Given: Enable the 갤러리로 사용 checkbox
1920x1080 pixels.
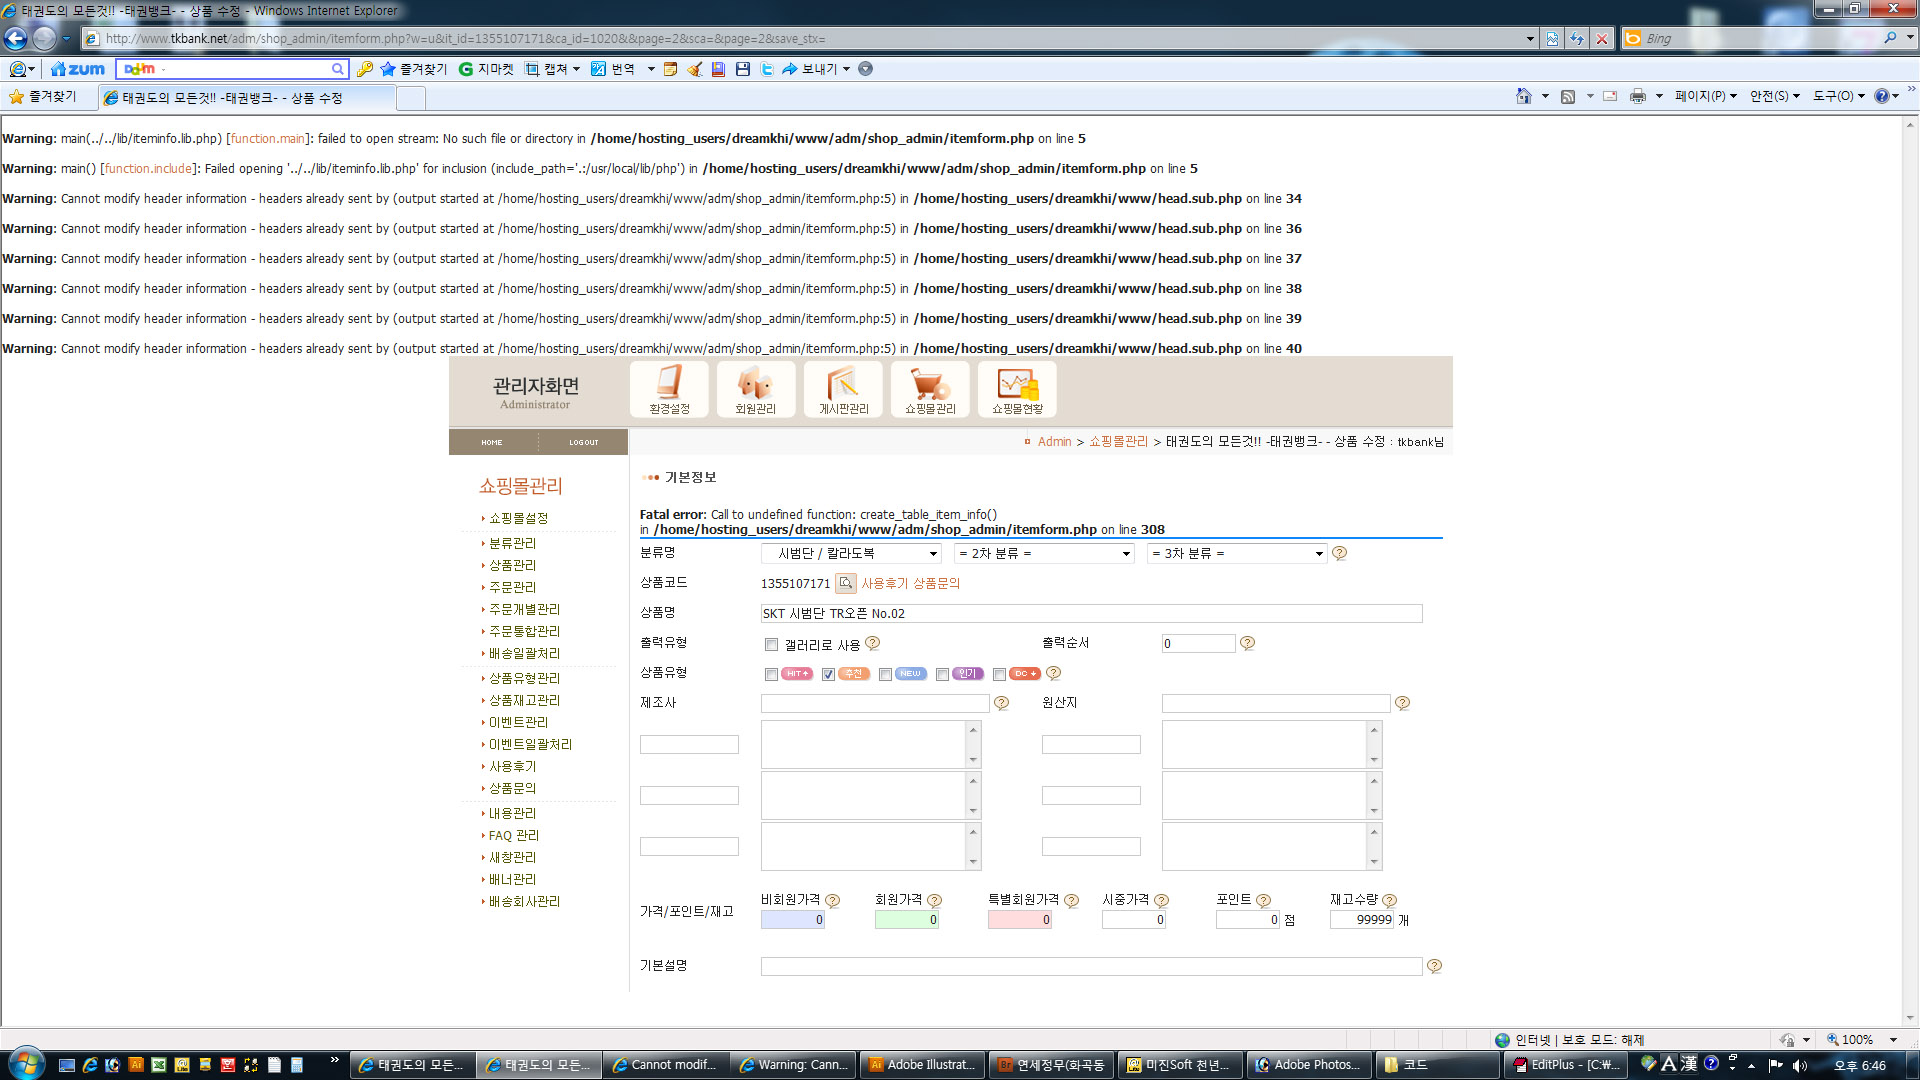Looking at the screenshot, I should tap(771, 645).
